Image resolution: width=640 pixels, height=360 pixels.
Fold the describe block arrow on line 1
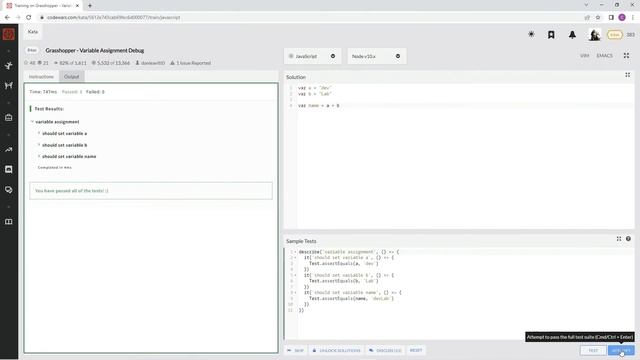coord(296,252)
